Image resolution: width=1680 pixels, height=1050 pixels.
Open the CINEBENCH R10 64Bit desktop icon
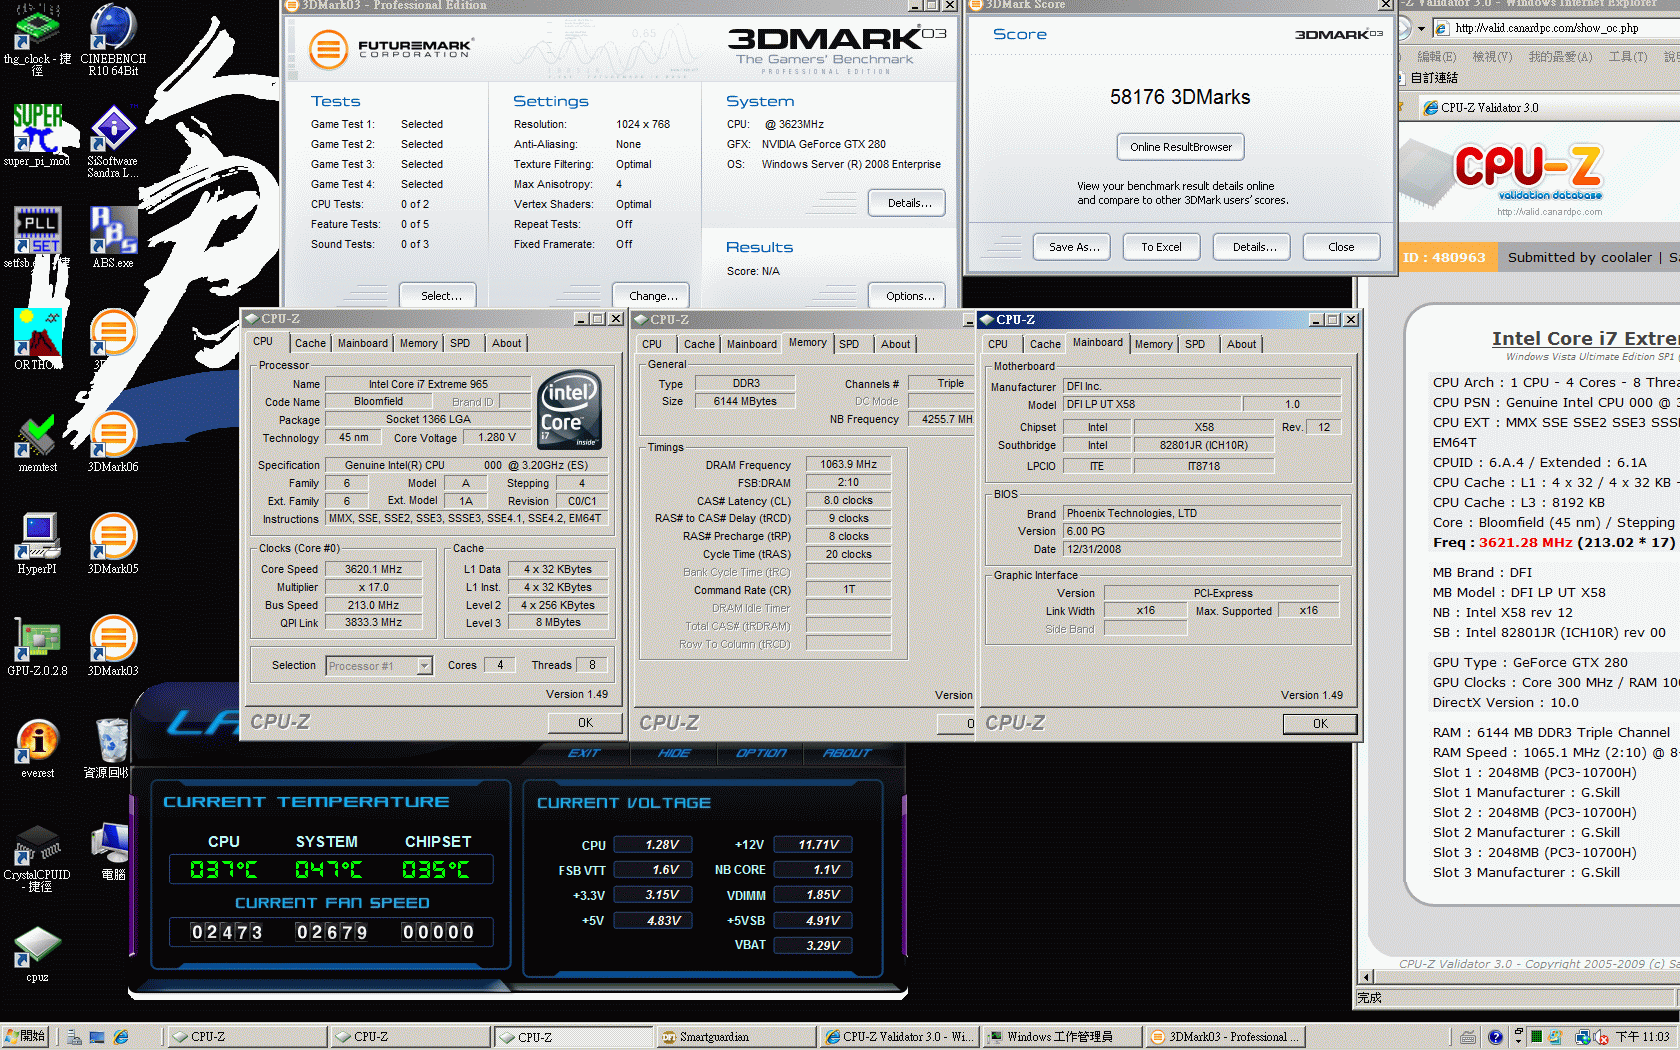[113, 40]
